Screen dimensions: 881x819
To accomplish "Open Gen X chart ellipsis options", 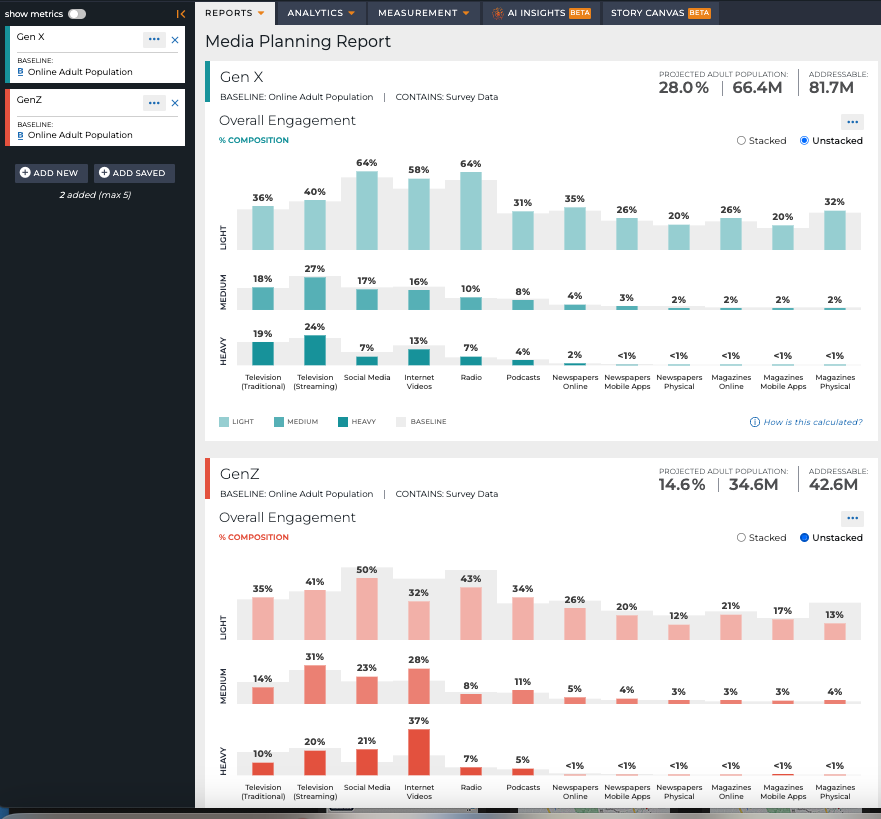I will point(852,122).
